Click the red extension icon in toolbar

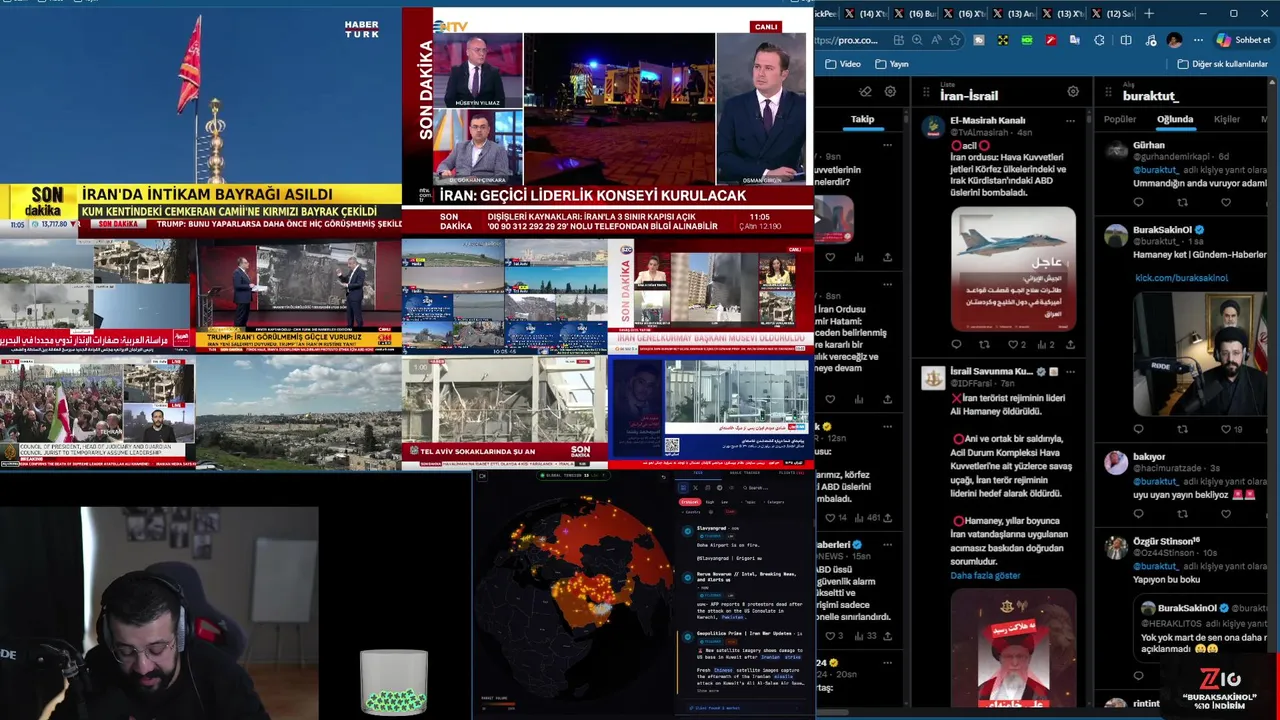pos(1051,40)
